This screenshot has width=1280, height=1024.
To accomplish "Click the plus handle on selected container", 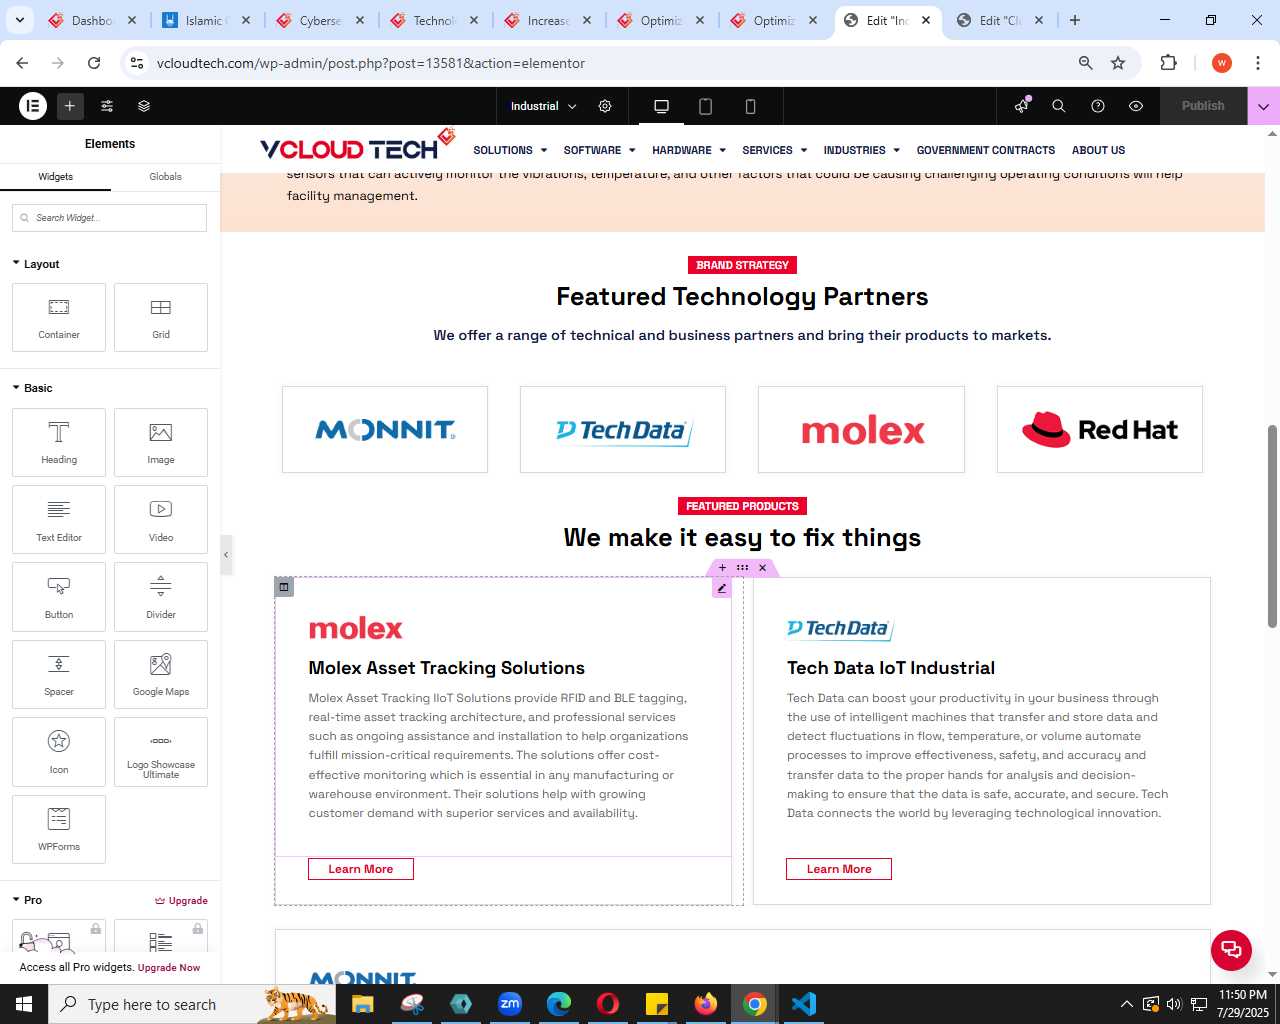I will point(722,568).
